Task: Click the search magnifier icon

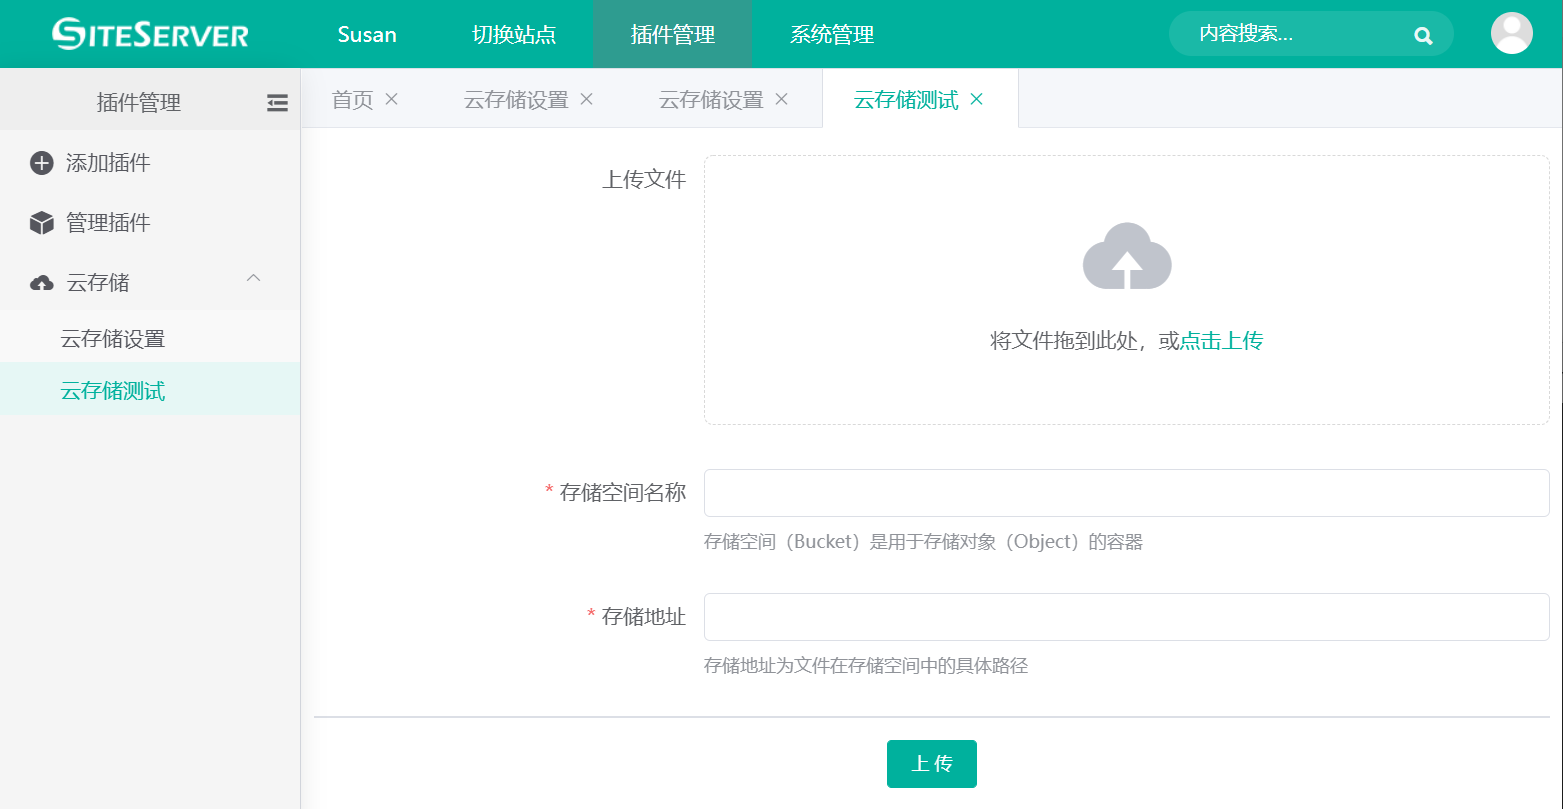Action: (x=1423, y=35)
